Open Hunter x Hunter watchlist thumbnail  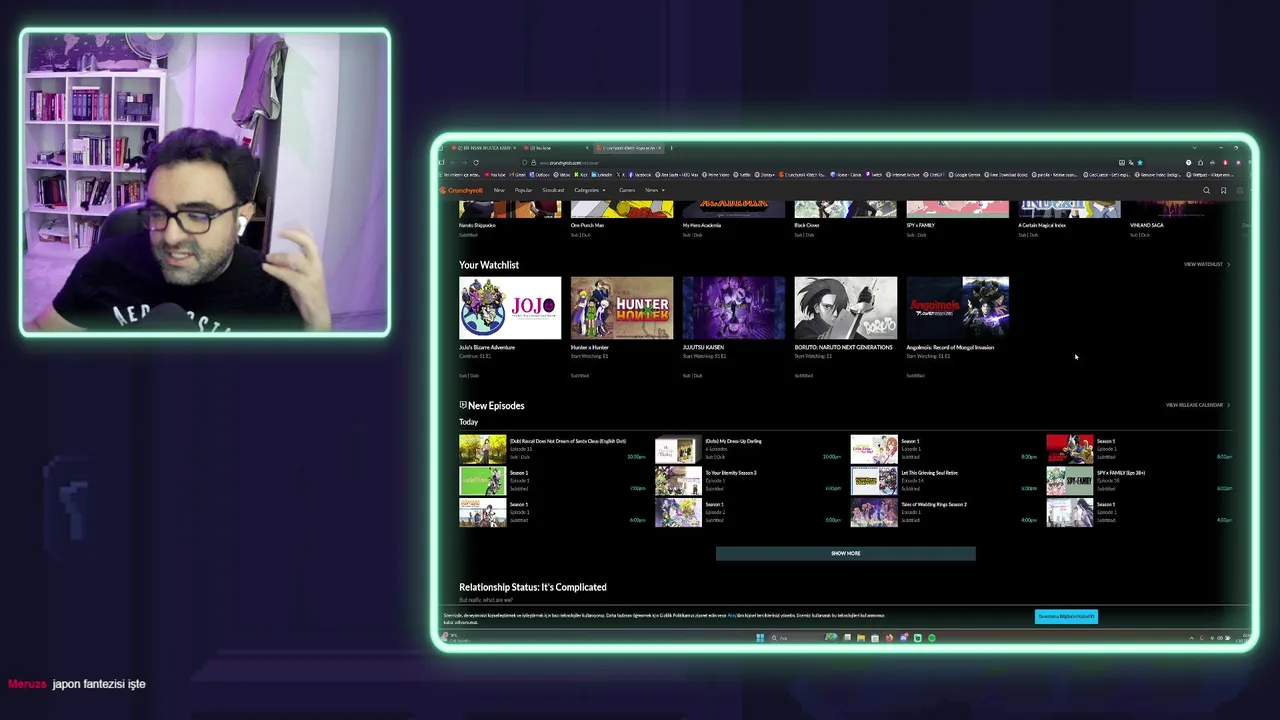[x=622, y=308]
